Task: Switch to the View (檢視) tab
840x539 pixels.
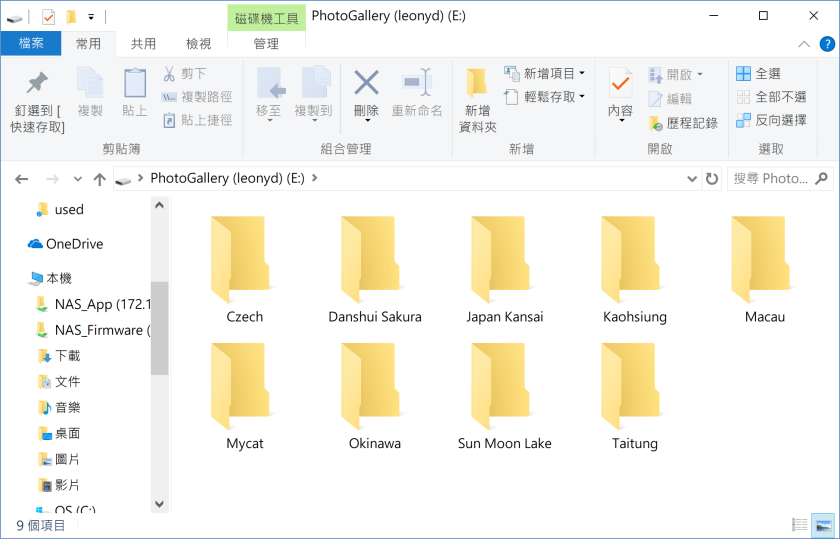Action: pyautogui.click(x=198, y=44)
